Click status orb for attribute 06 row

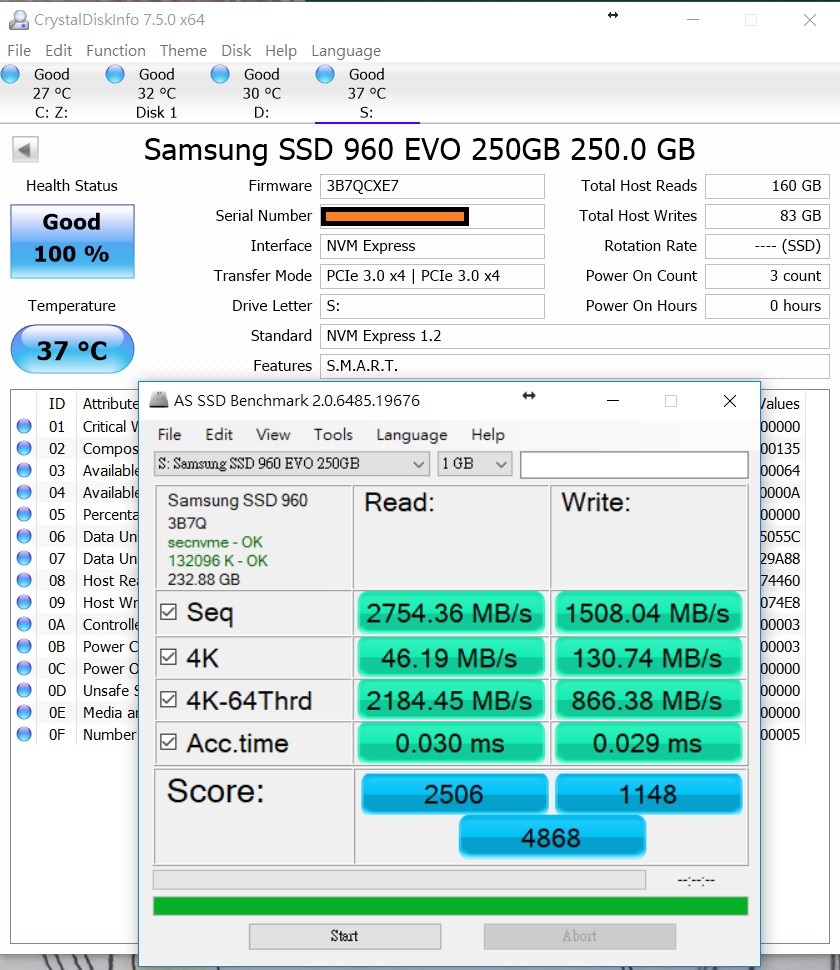click(24, 536)
